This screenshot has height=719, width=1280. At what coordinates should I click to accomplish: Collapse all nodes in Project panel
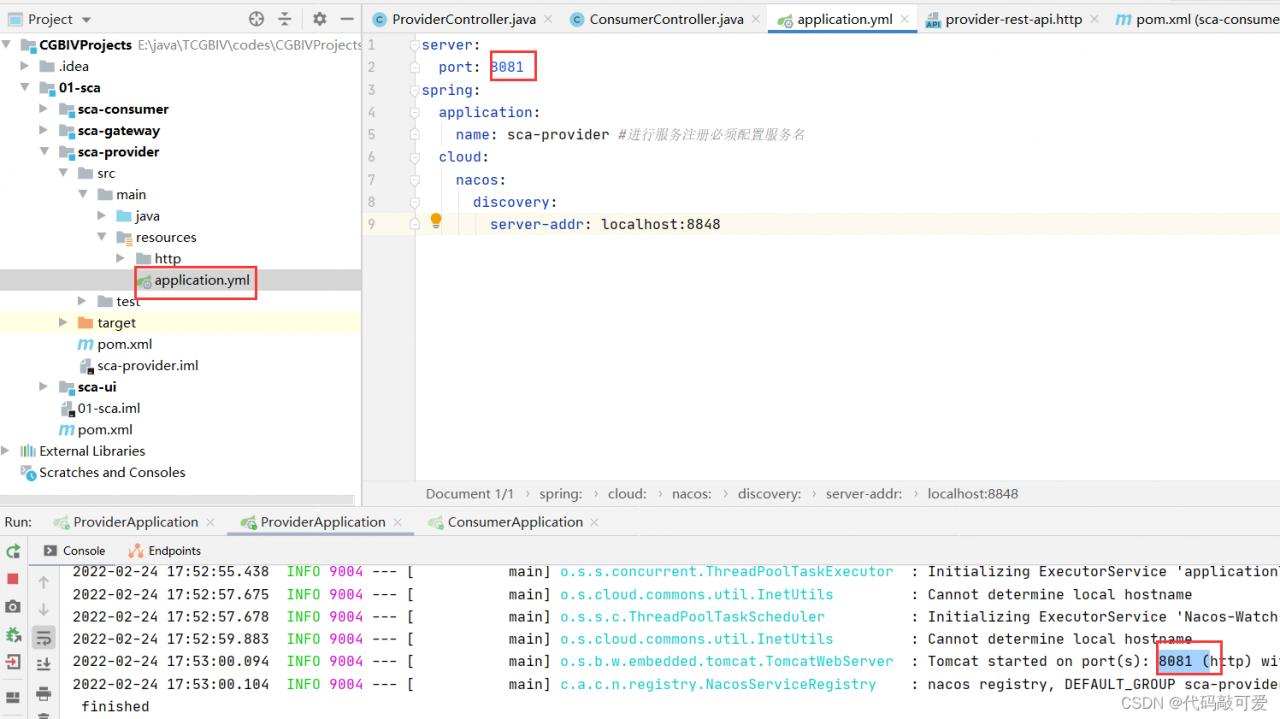(x=285, y=19)
